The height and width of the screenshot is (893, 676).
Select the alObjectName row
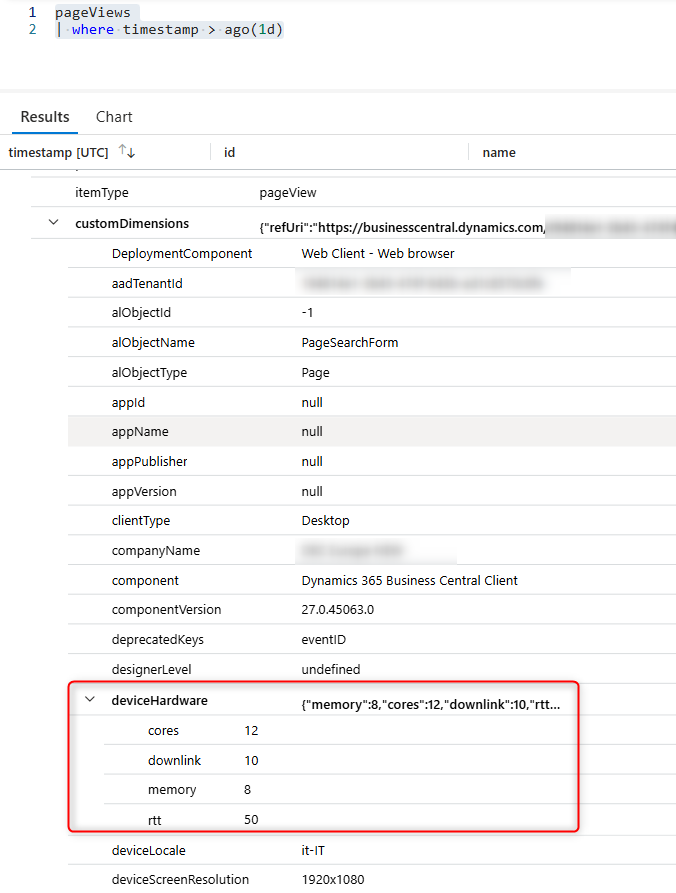tap(153, 343)
